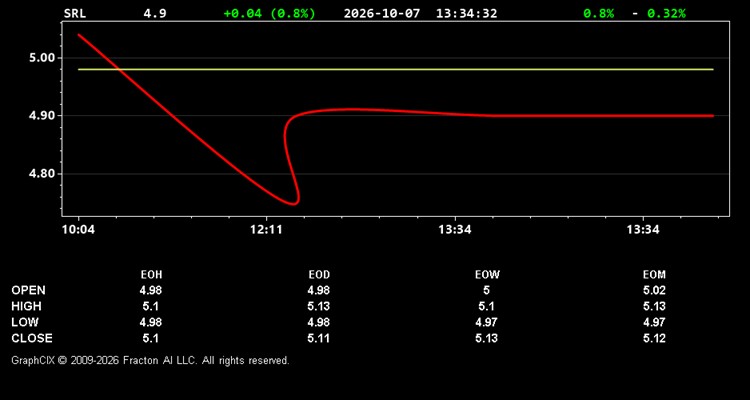The height and width of the screenshot is (400, 750).
Task: Click the 4.90 y-axis label
Action: [42, 116]
